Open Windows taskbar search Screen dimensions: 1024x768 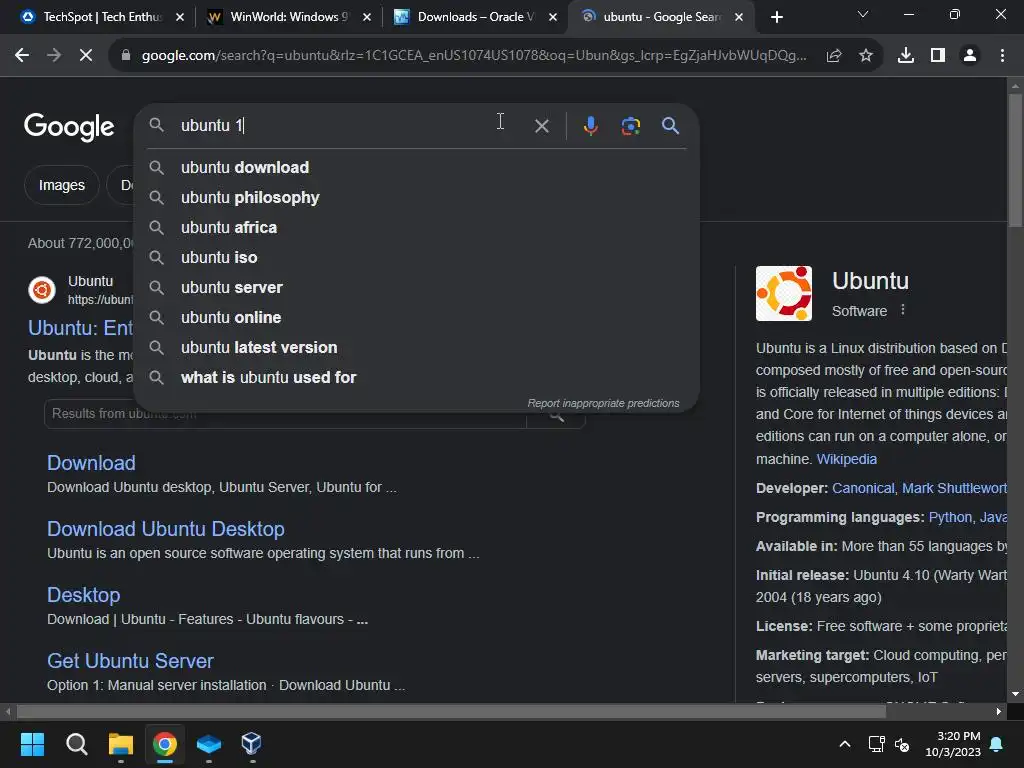[76, 744]
